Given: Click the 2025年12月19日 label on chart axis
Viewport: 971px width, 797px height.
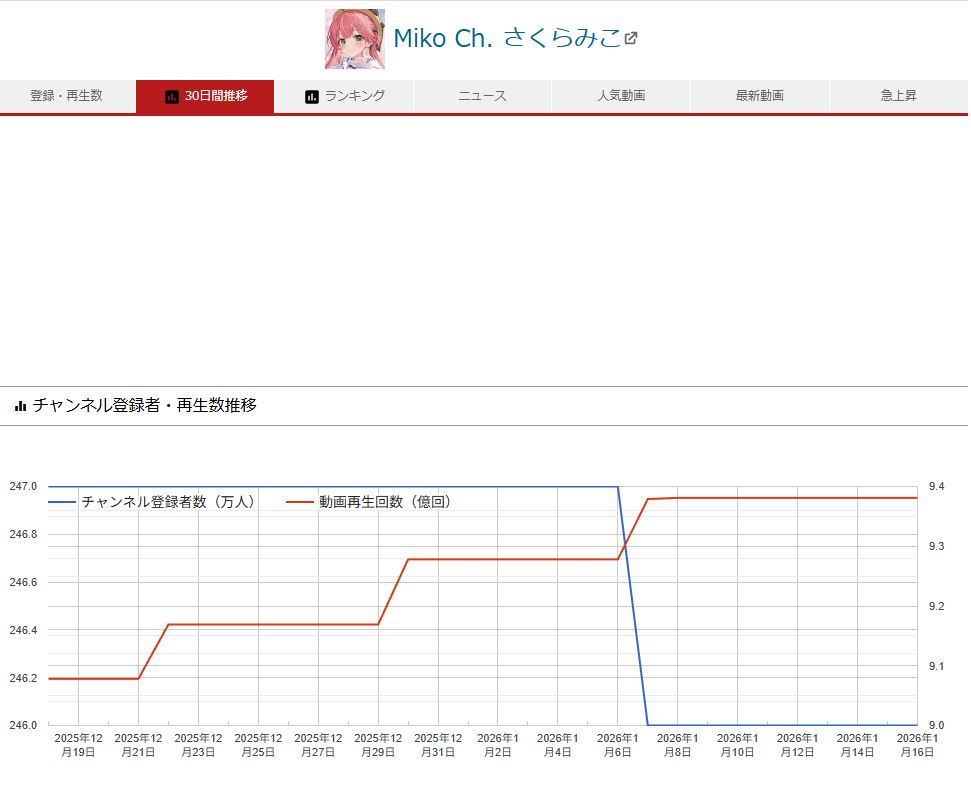Looking at the screenshot, I should (x=78, y=744).
